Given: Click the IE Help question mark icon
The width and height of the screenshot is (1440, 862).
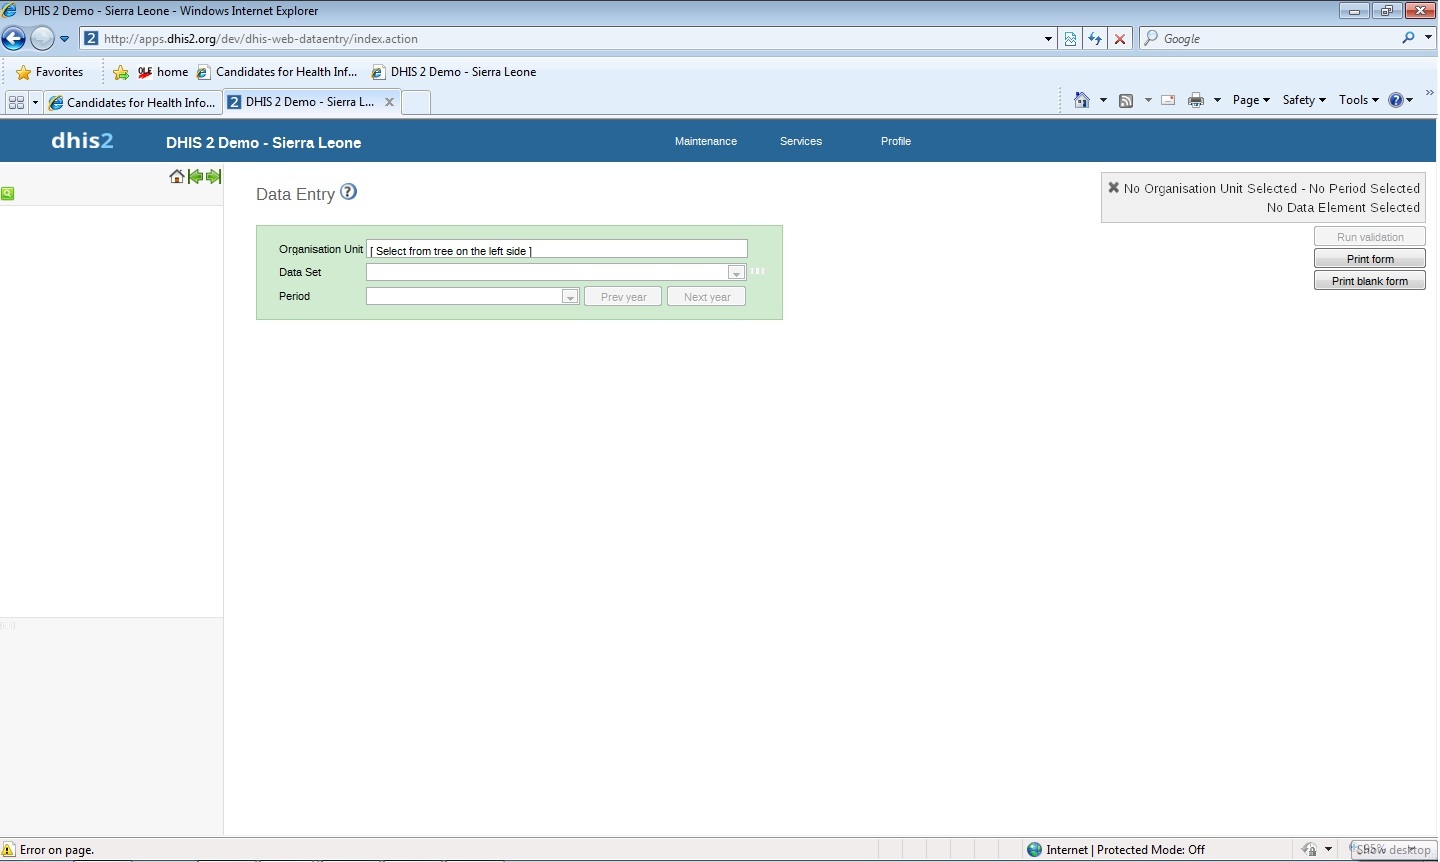Looking at the screenshot, I should tap(1396, 100).
